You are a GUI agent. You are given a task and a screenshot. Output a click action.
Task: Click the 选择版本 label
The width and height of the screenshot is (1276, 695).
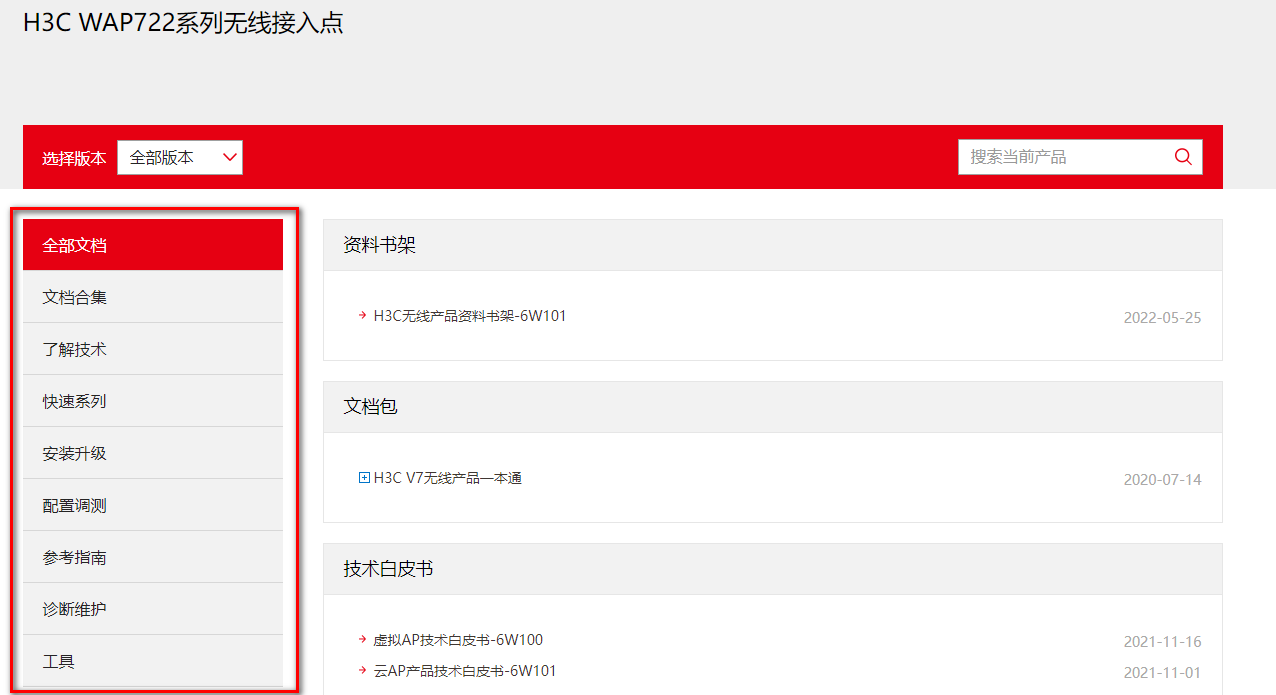74,158
